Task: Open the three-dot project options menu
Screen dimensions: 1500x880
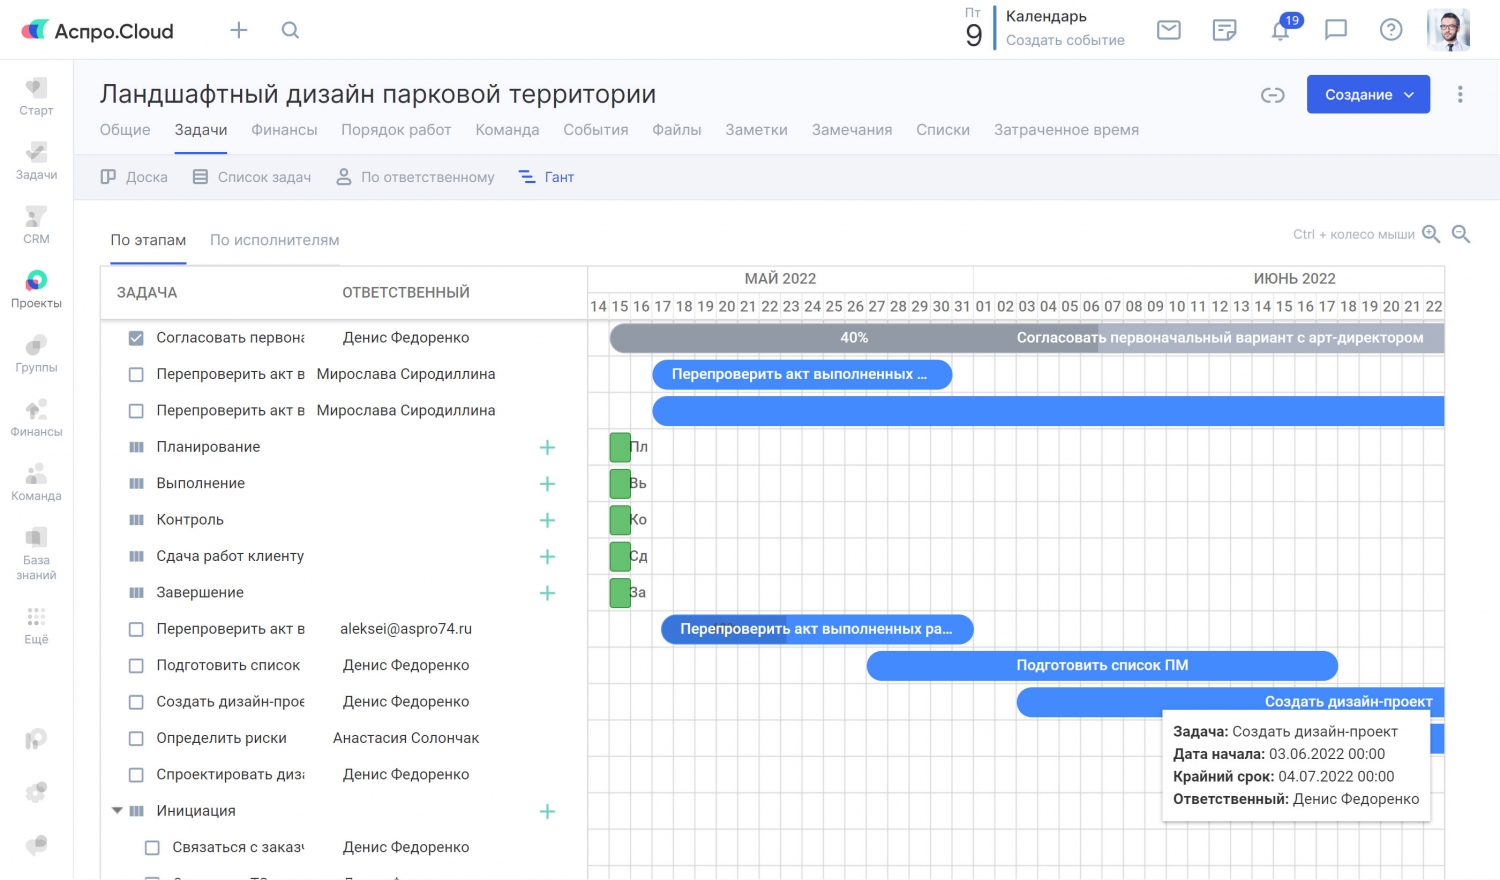Action: (x=1460, y=94)
